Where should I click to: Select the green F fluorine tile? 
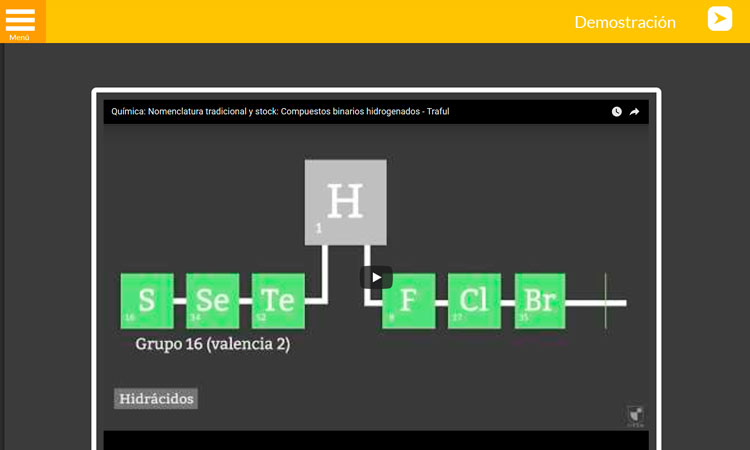408,301
